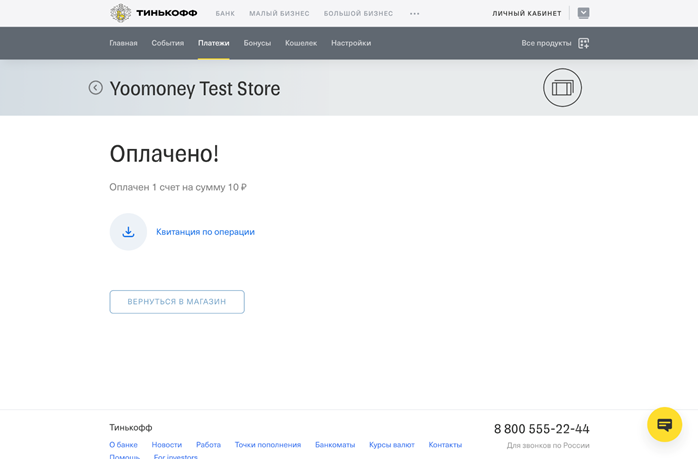Click the Tinkoff logo in header
The height and width of the screenshot is (459, 698).
[153, 13]
